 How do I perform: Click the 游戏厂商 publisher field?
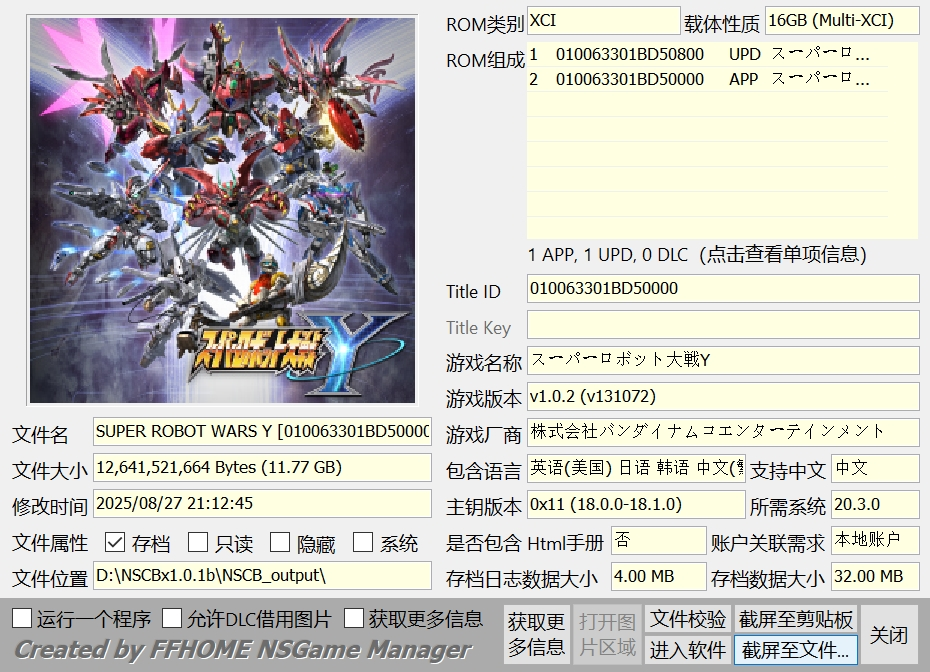pos(723,432)
